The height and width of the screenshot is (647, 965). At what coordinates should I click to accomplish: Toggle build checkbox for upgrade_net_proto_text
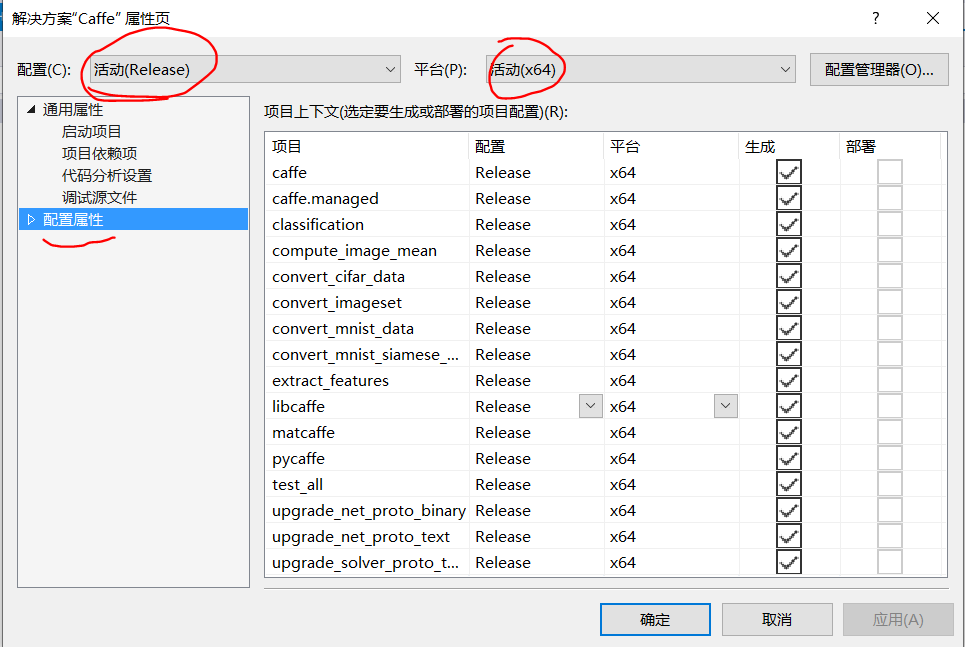coord(789,536)
